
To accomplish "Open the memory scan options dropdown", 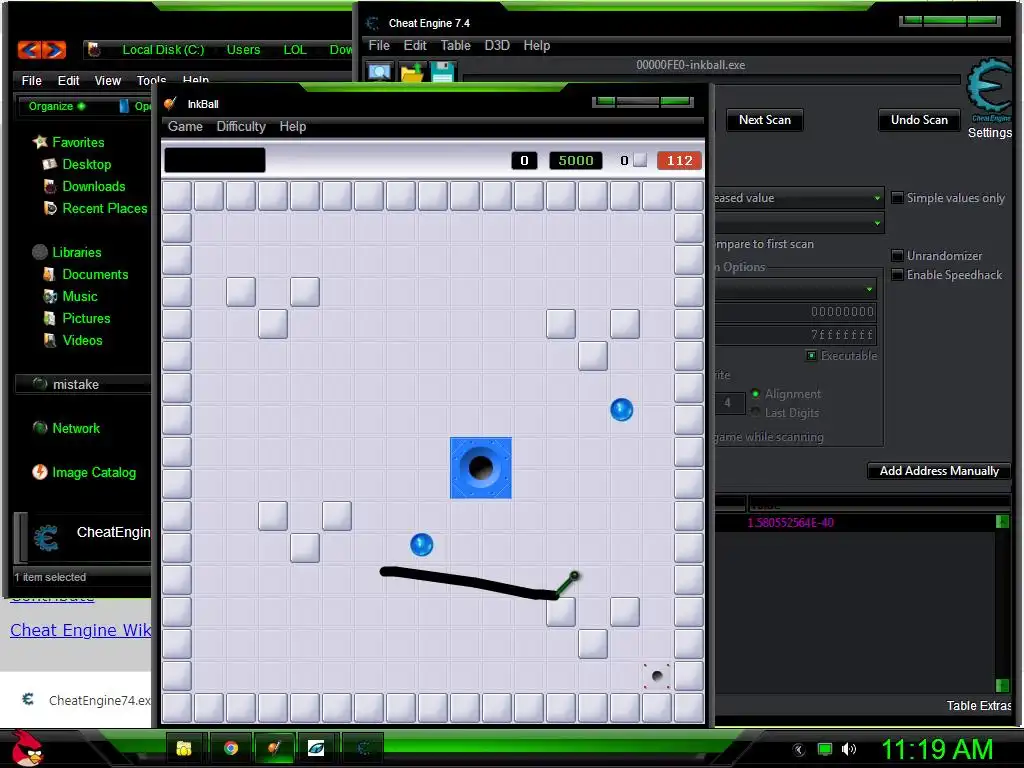I will click(796, 289).
